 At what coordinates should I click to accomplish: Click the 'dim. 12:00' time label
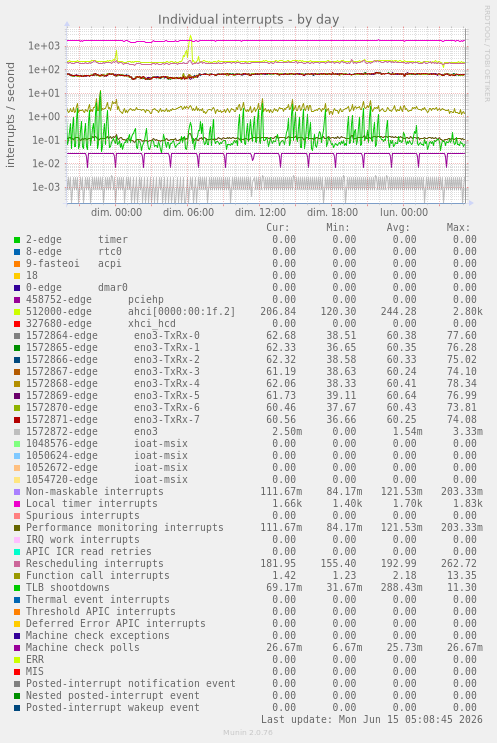tap(260, 212)
